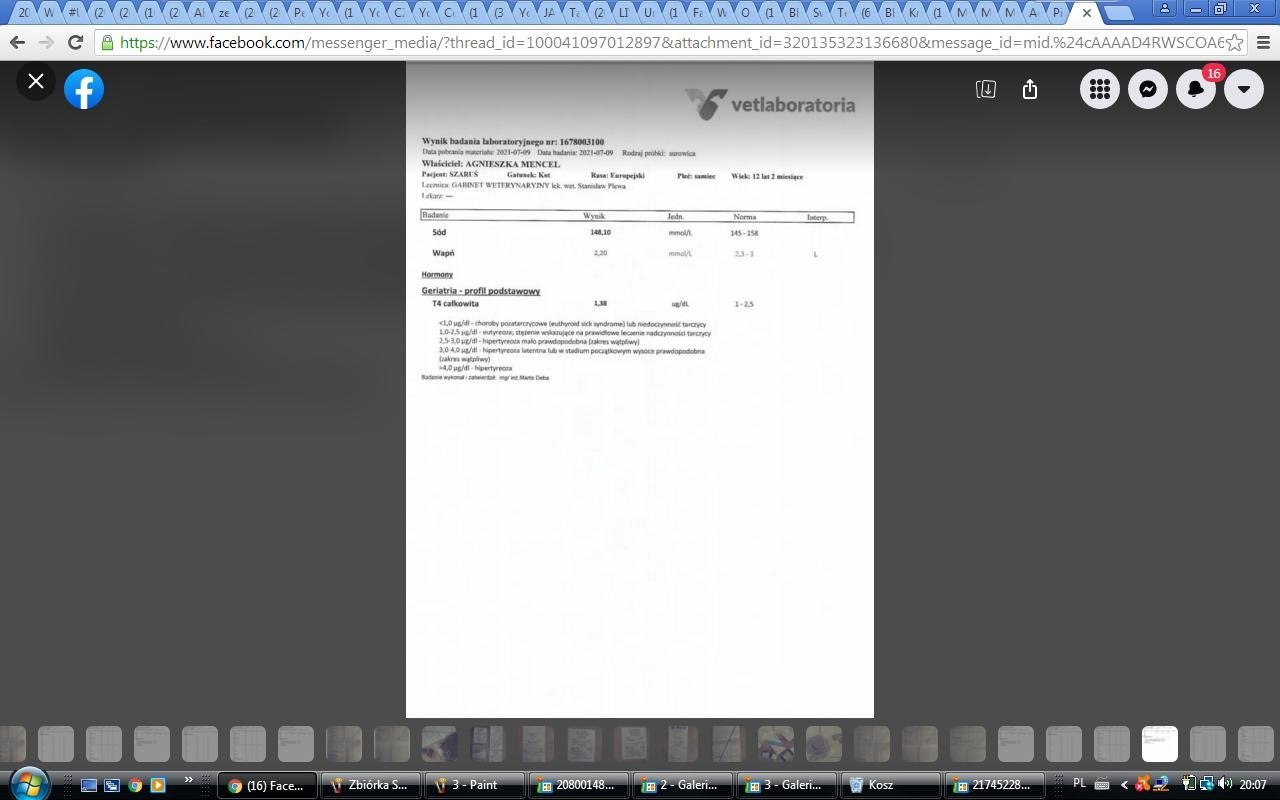Click the share/forward icon
Image resolution: width=1280 pixels, height=800 pixels.
coord(1030,89)
